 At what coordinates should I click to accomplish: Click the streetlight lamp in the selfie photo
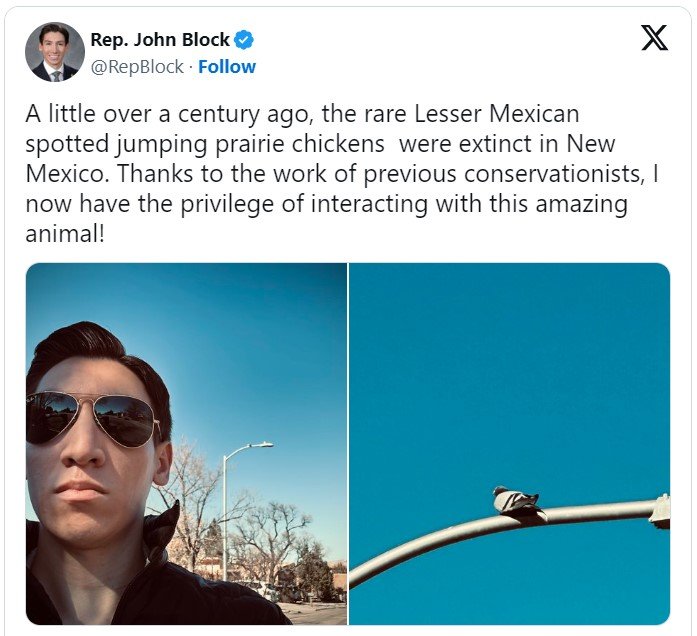pos(261,445)
